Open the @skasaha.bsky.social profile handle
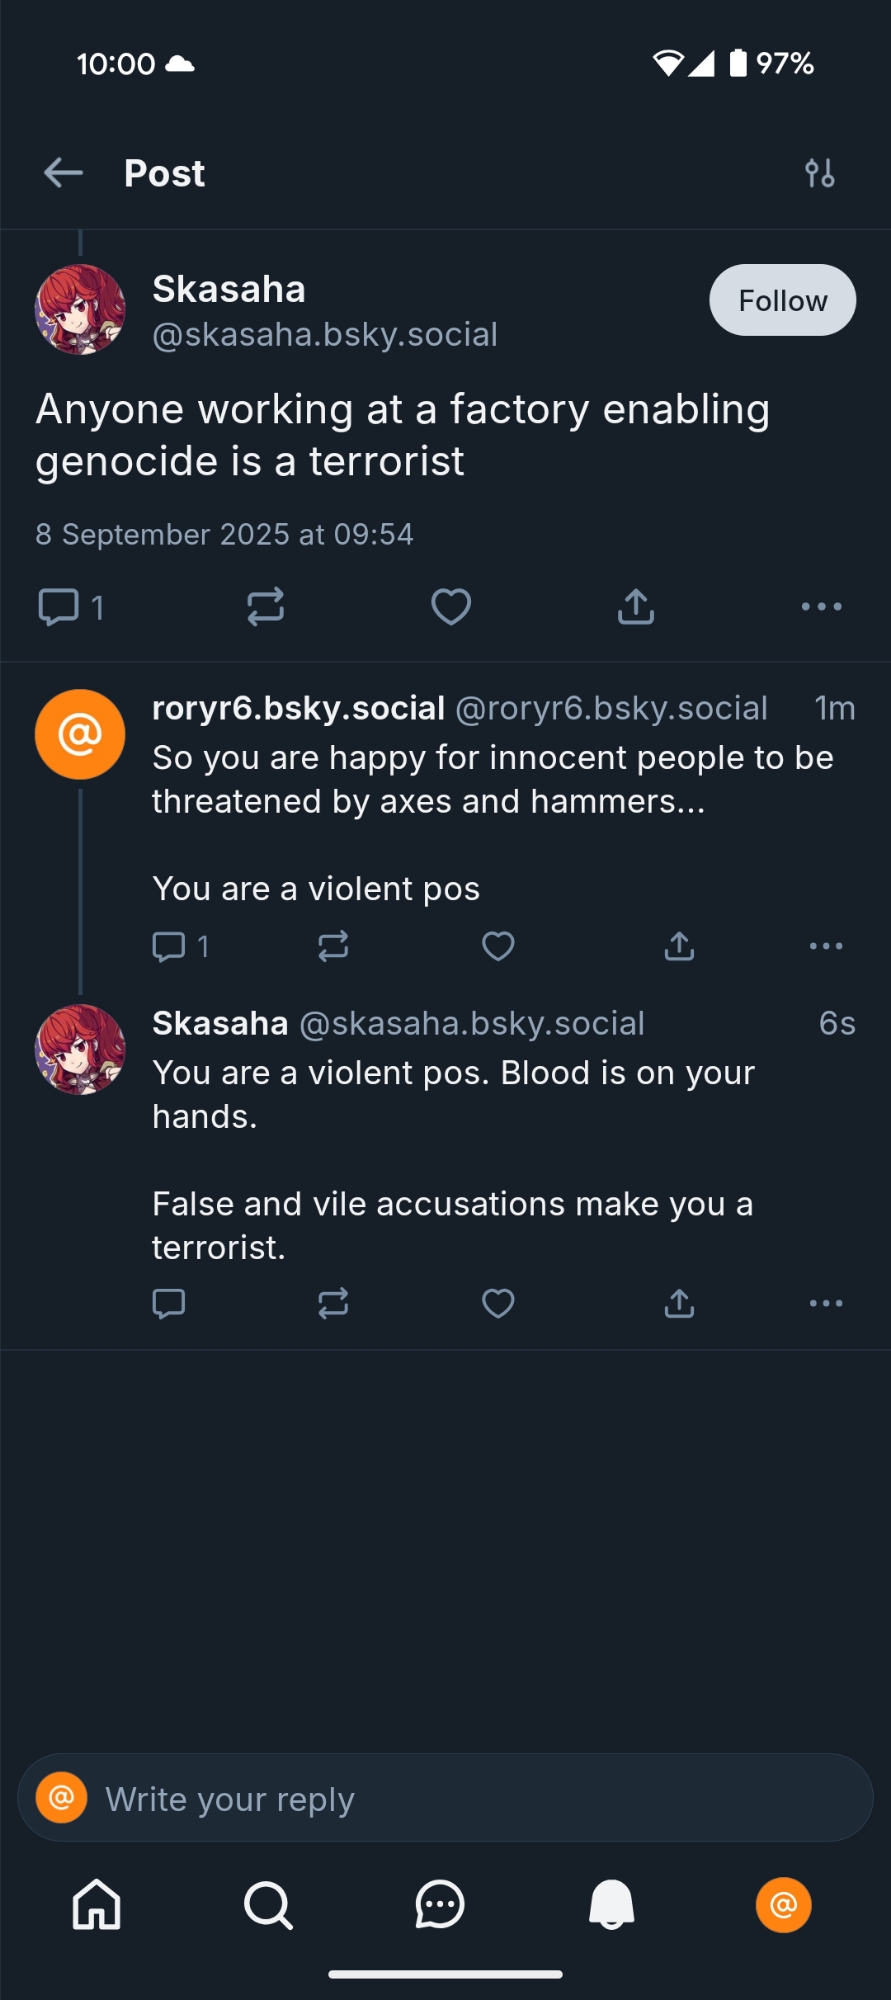This screenshot has height=2000, width=891. (325, 335)
